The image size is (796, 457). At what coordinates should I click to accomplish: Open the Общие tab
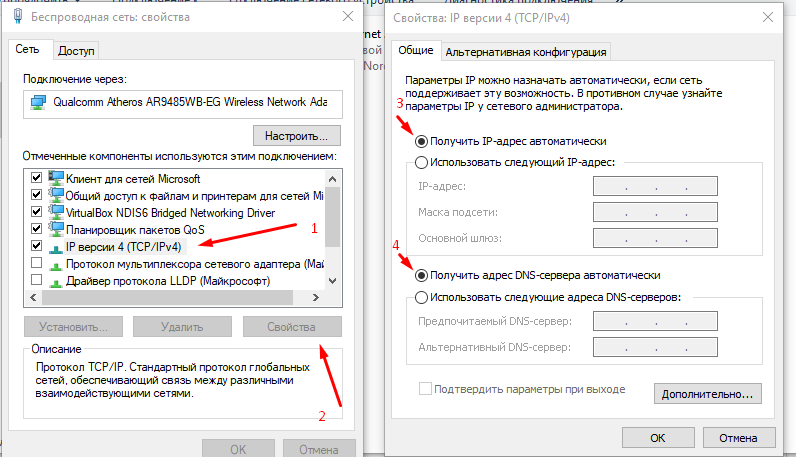pyautogui.click(x=416, y=50)
